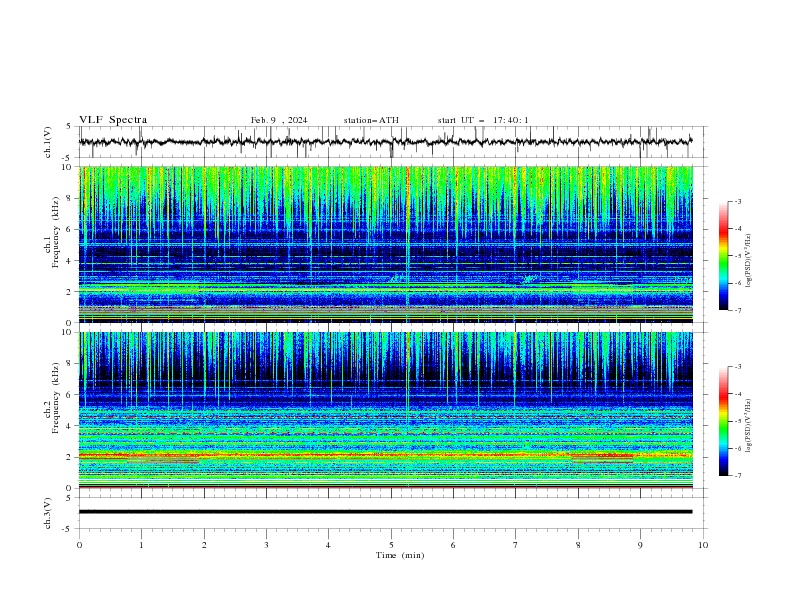This screenshot has height=612, width=792.
Task: Click the time axis tick label '0'
Action: [79, 545]
